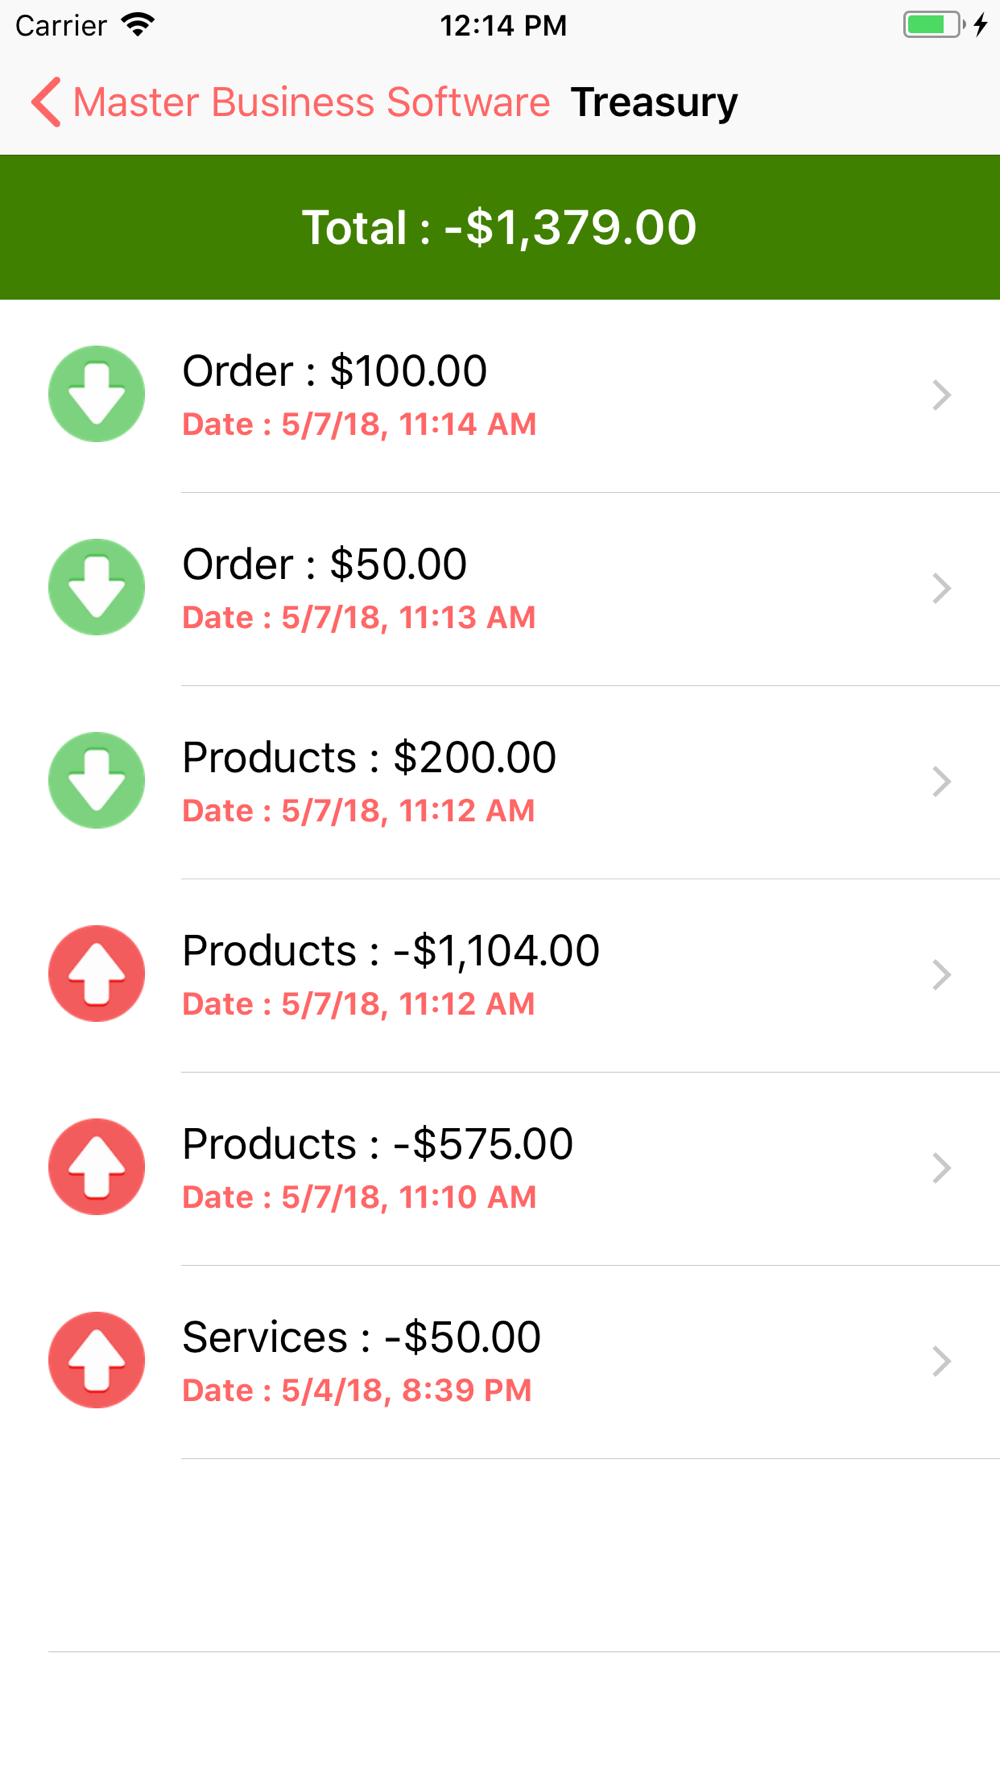This screenshot has width=1000, height=1778.
Task: Expand the Order $100.00 row chevron
Action: point(940,395)
